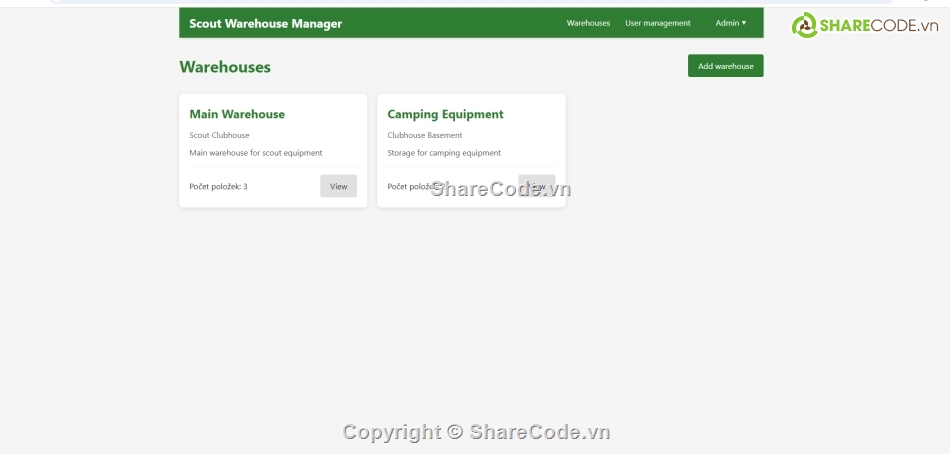The image size is (950, 454).
Task: View the Main Warehouse details
Action: tap(338, 186)
